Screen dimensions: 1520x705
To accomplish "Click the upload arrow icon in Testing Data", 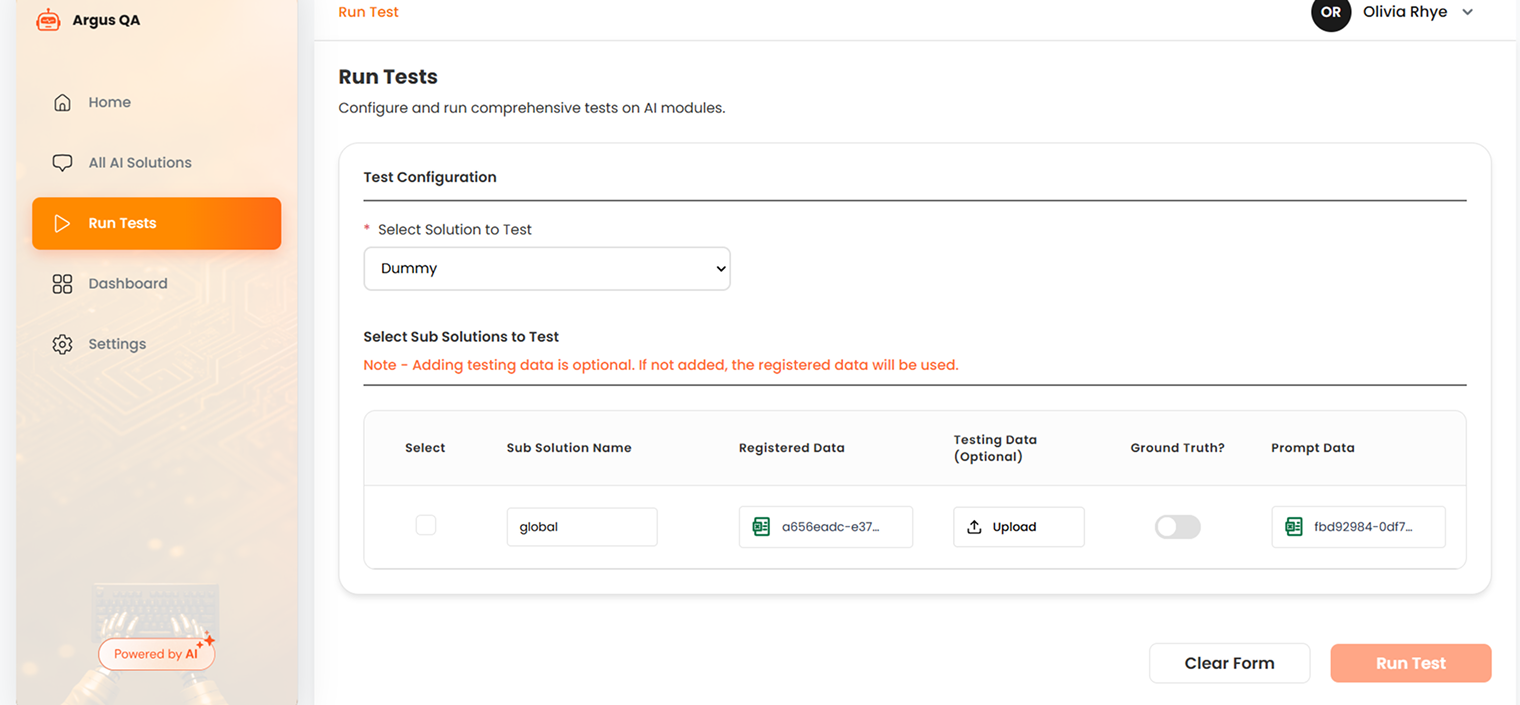I will 974,527.
